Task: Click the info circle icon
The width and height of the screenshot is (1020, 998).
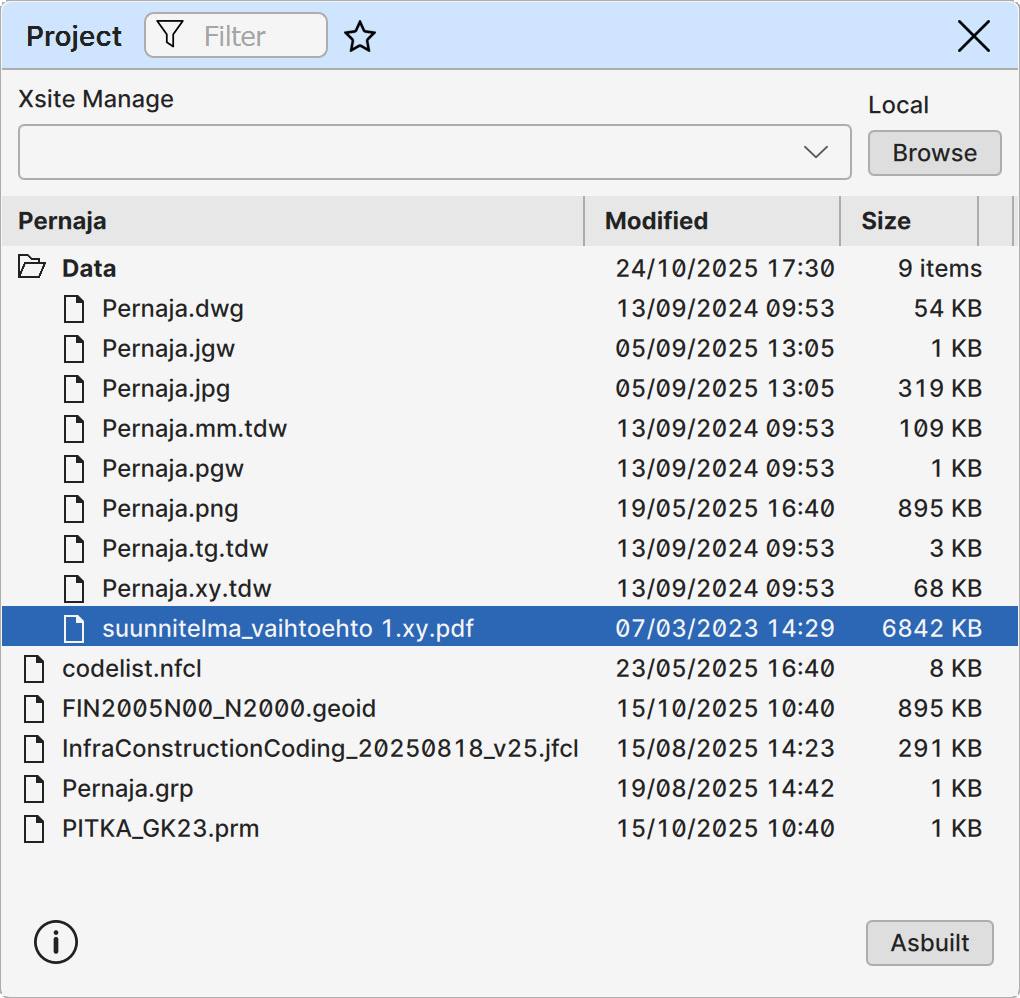Action: (x=56, y=942)
